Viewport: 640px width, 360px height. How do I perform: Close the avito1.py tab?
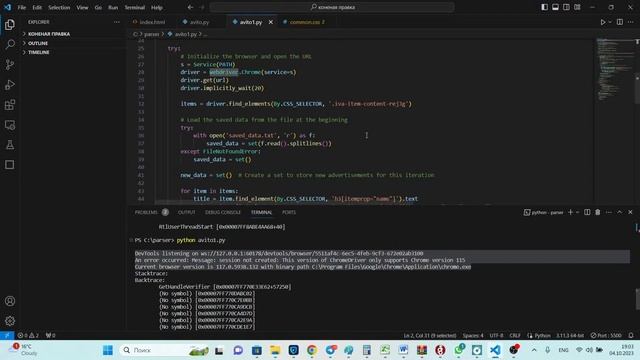point(271,22)
